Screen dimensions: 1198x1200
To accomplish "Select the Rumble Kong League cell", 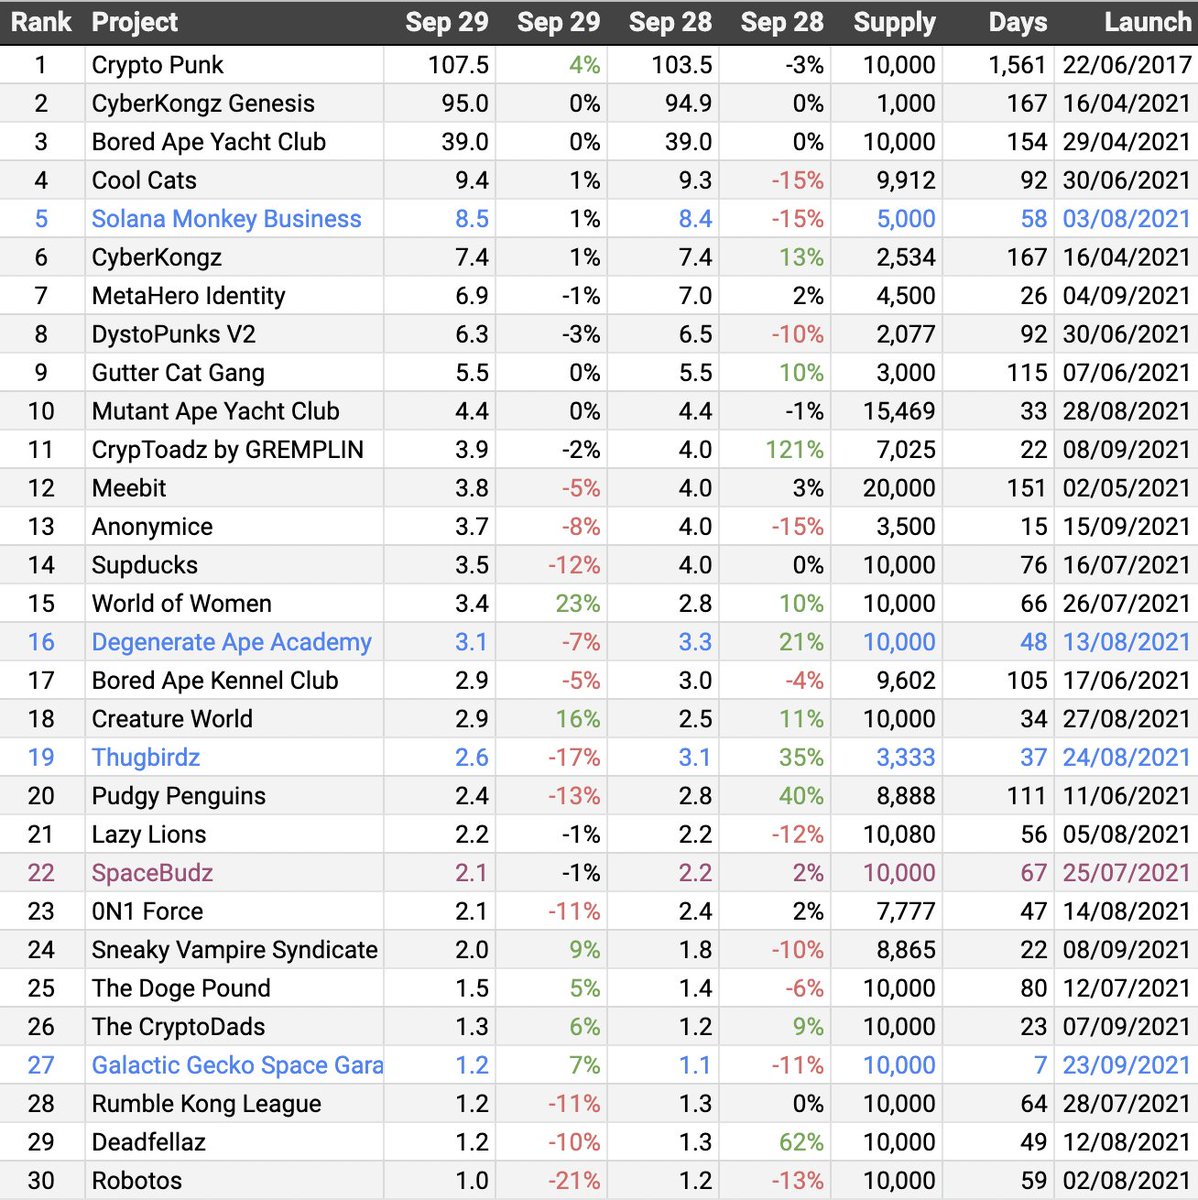I will 234,1104.
